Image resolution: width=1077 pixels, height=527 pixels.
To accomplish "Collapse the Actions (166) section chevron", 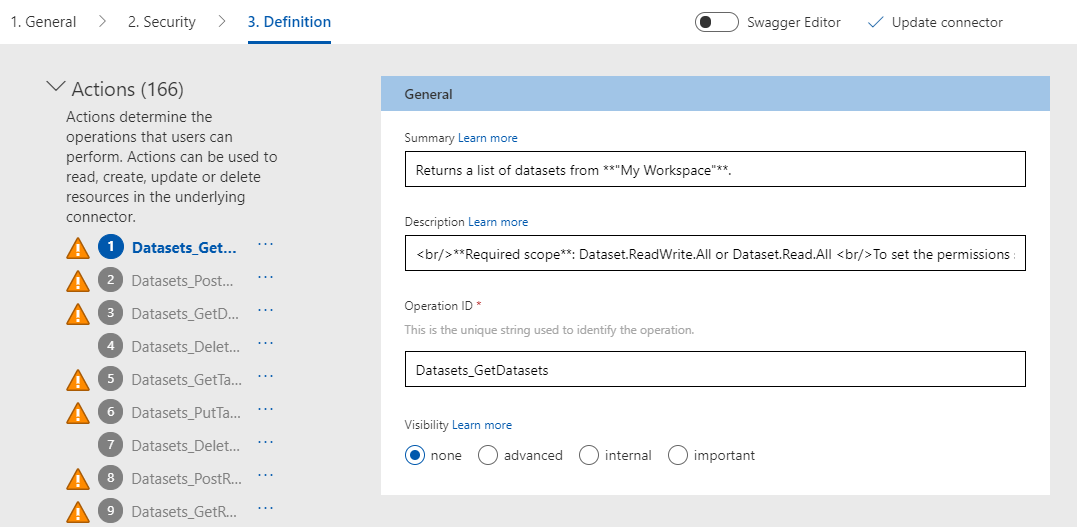I will [55, 87].
